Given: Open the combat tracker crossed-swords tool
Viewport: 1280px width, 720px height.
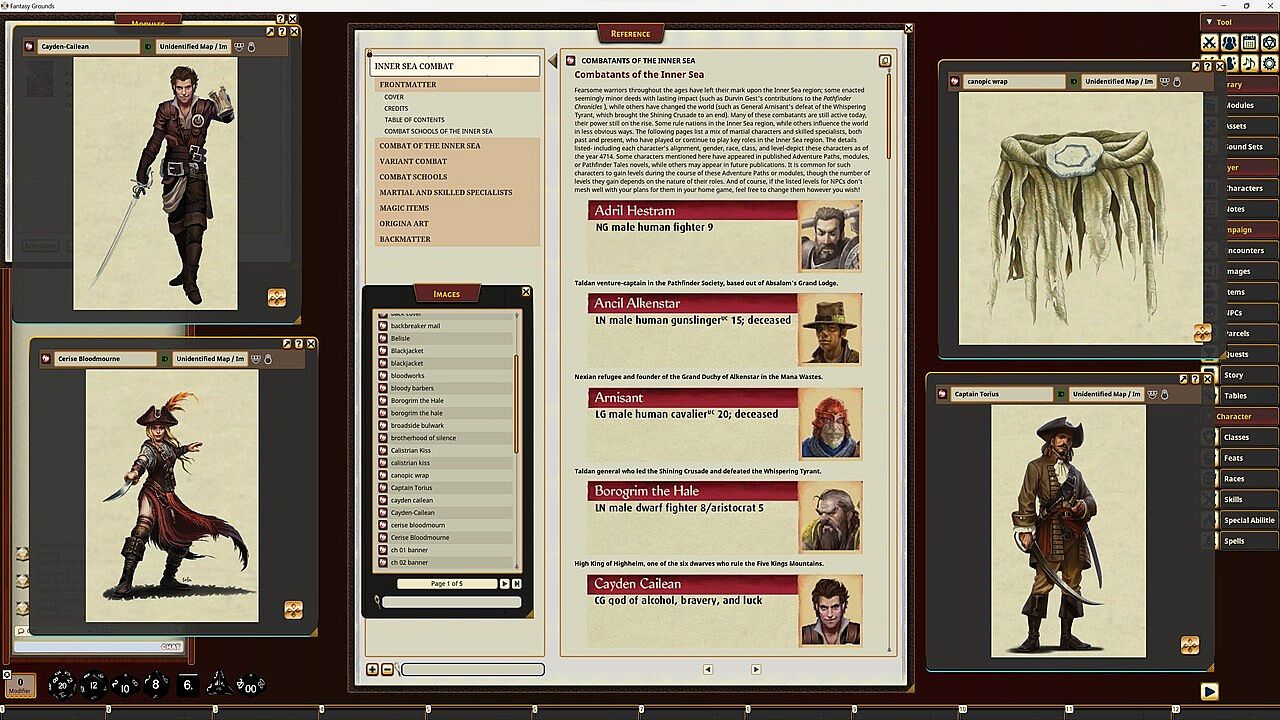Looking at the screenshot, I should point(1209,43).
